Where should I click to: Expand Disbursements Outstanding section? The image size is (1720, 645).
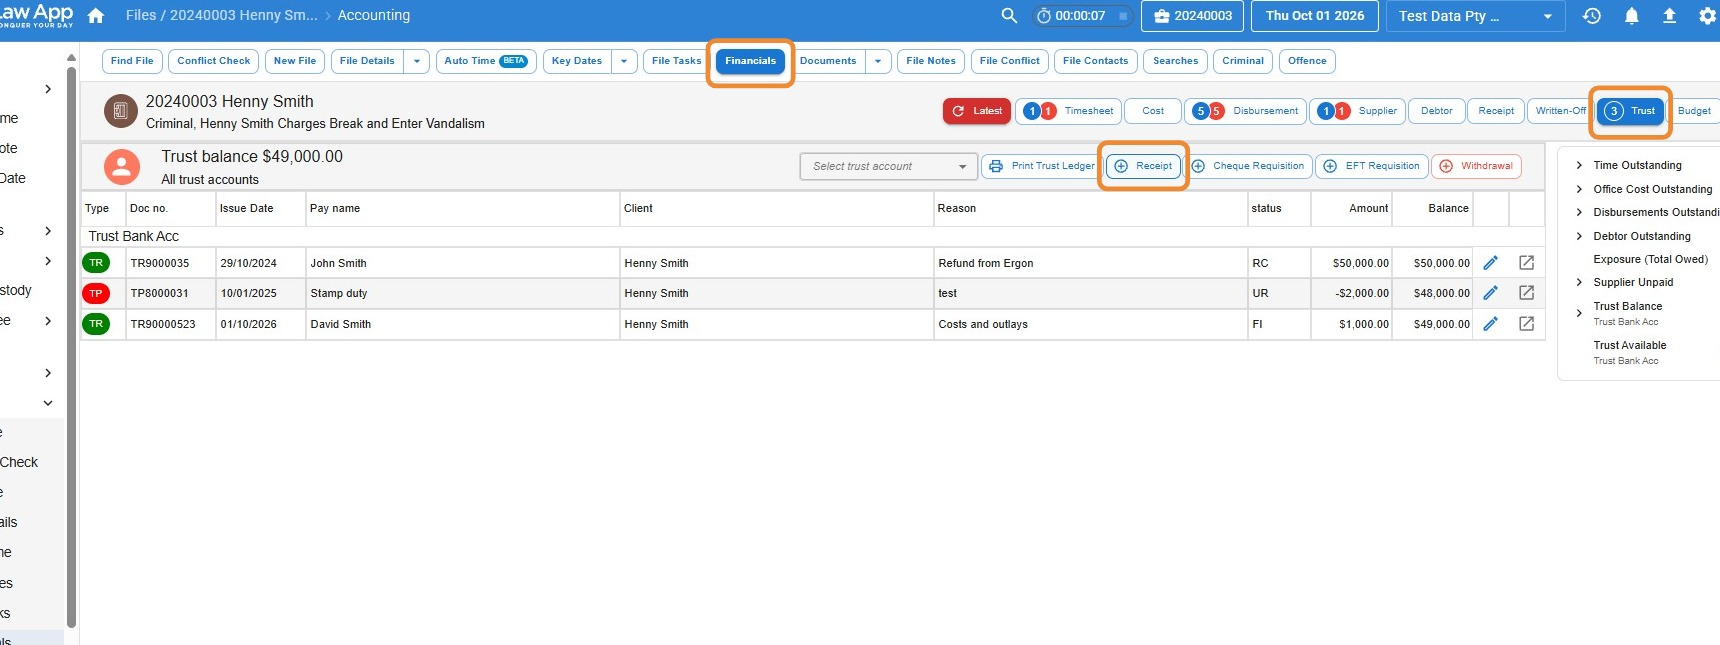pos(1579,212)
